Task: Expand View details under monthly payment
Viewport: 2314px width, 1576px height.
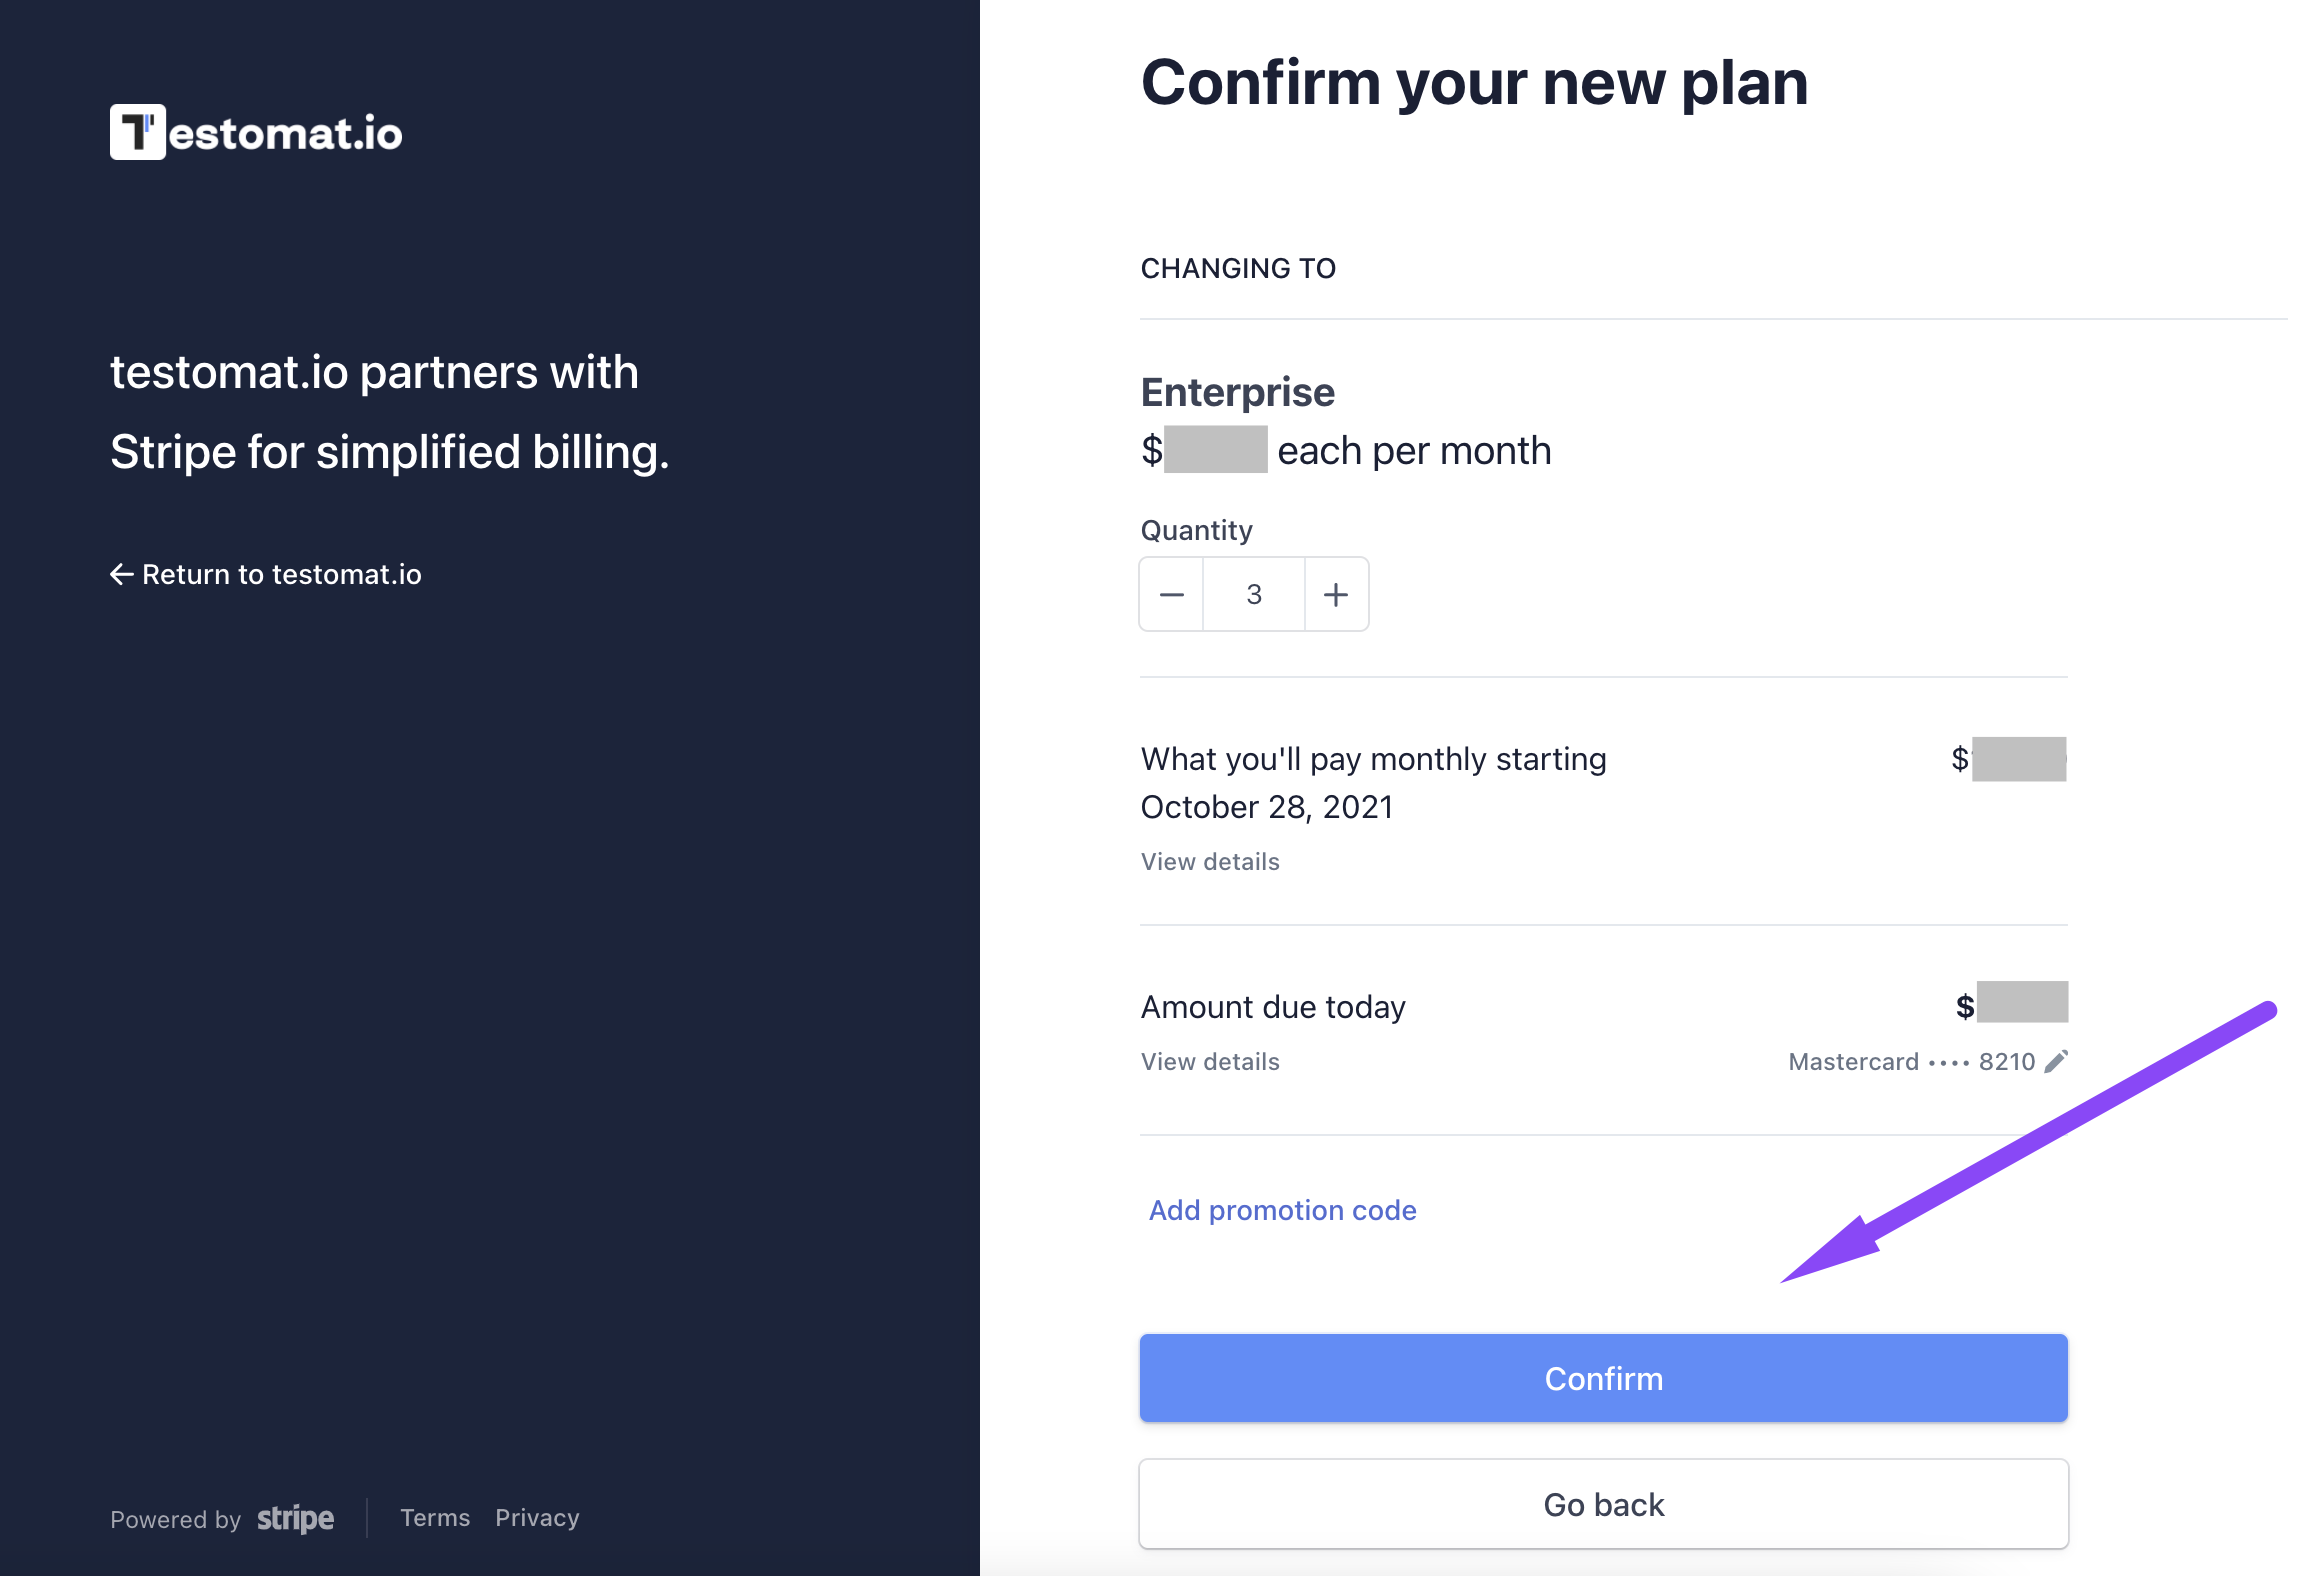Action: tap(1210, 862)
